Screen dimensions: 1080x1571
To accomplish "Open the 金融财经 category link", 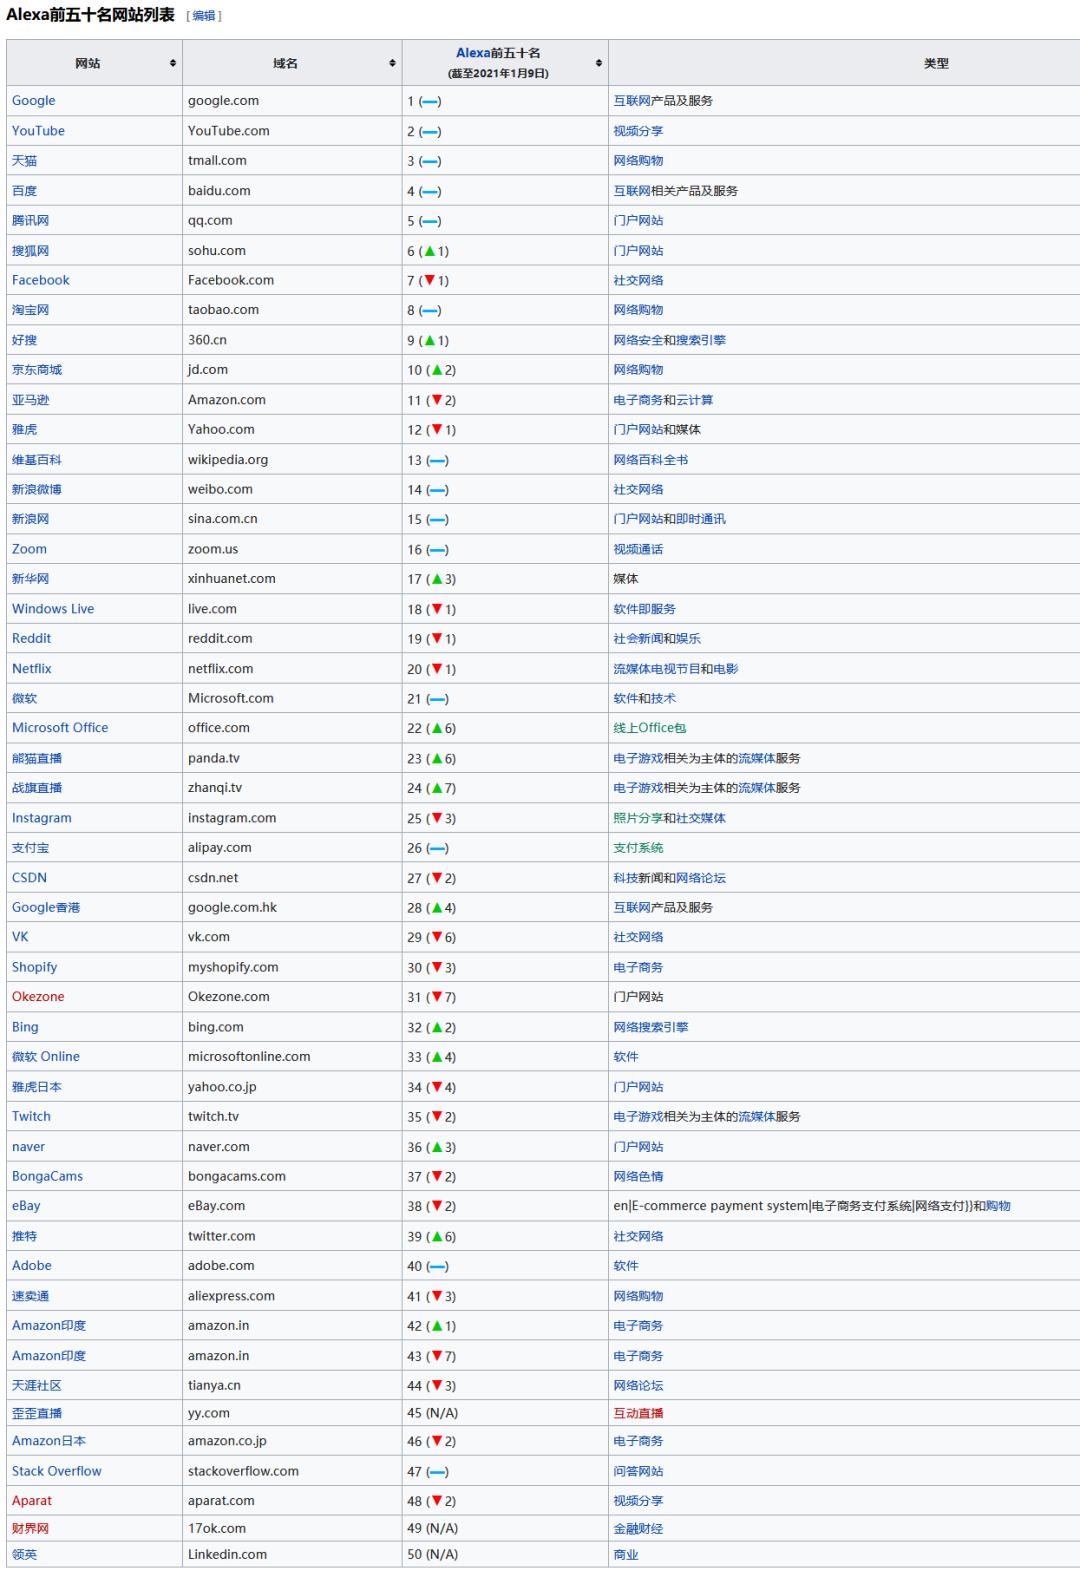I will click(x=638, y=1528).
